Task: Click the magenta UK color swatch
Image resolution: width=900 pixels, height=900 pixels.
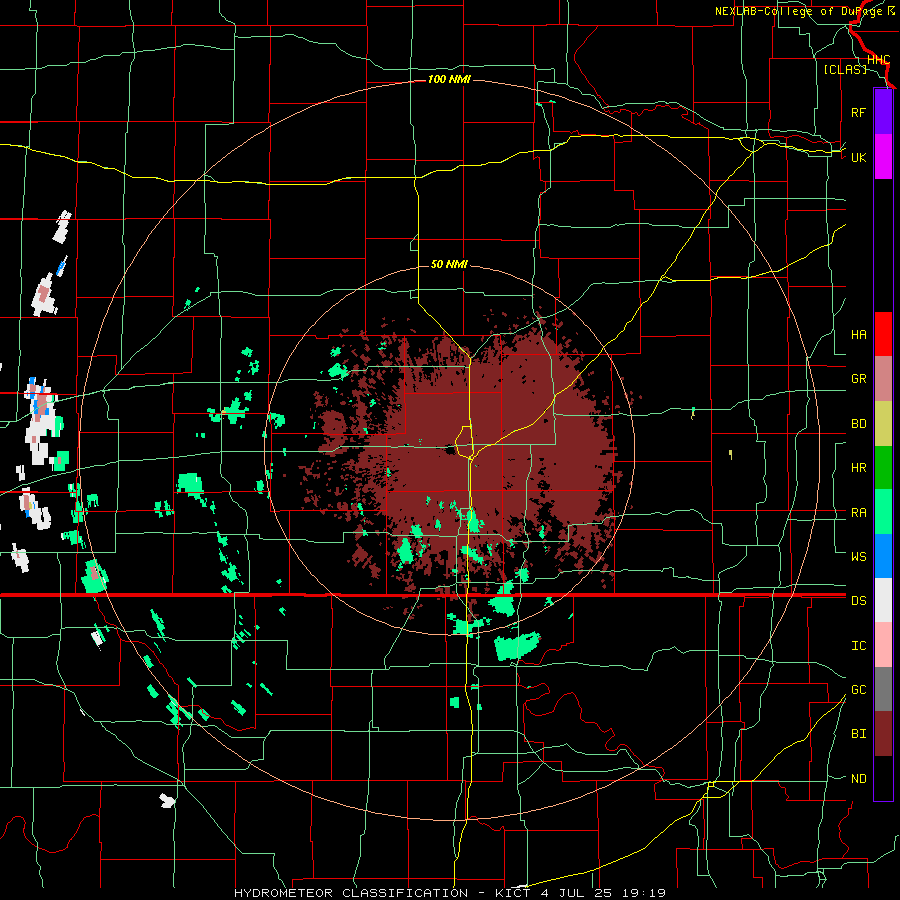Action: click(x=883, y=157)
